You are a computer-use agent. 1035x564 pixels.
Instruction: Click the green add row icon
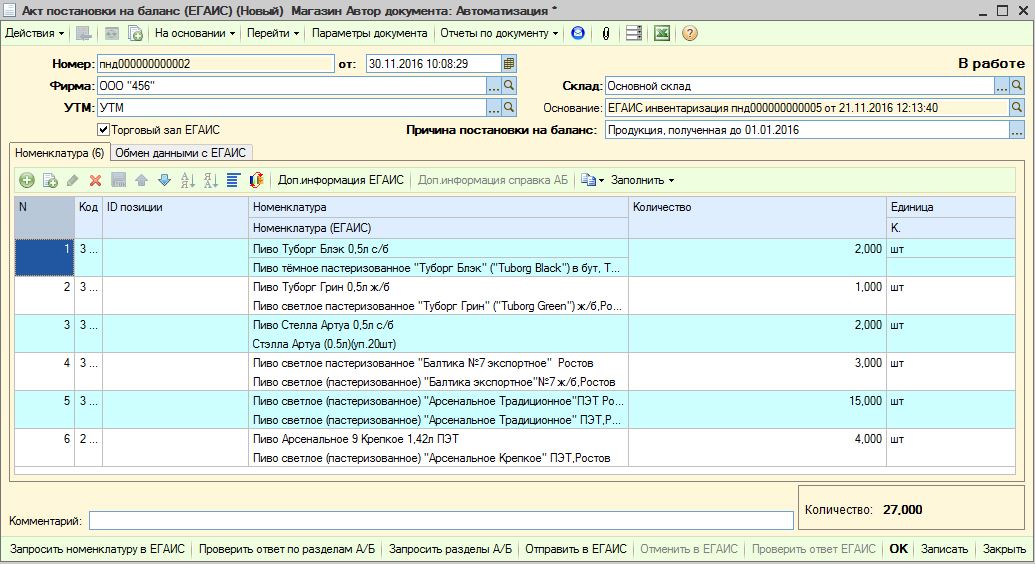pyautogui.click(x=27, y=181)
